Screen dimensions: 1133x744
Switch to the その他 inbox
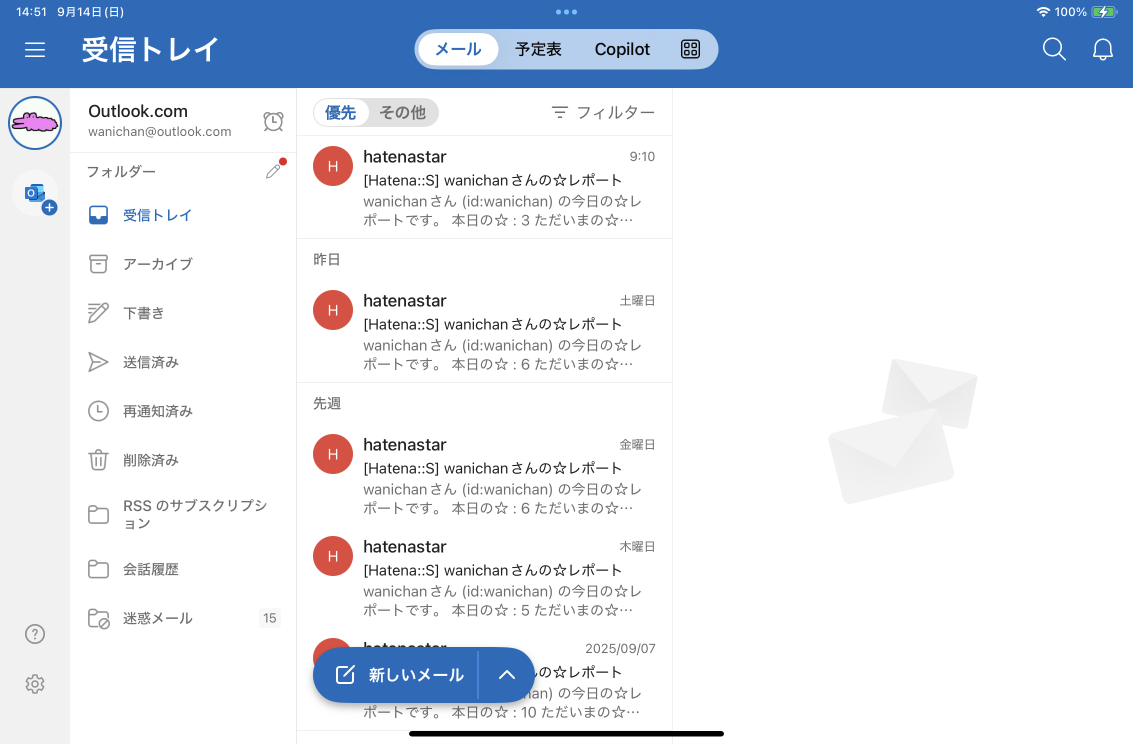pyautogui.click(x=402, y=113)
